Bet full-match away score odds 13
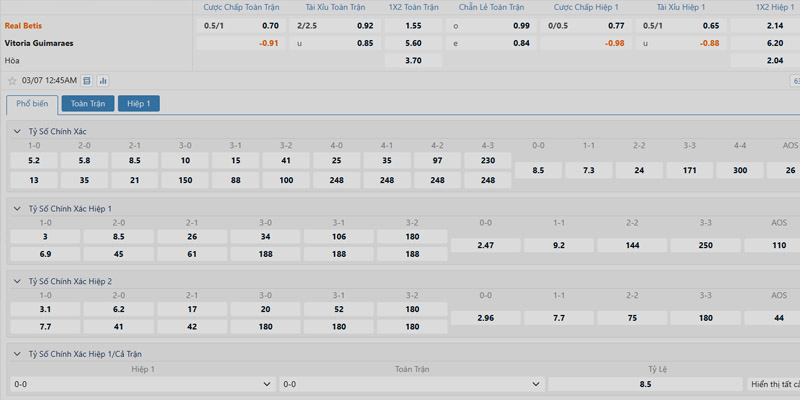This screenshot has height=400, width=800. [34, 180]
